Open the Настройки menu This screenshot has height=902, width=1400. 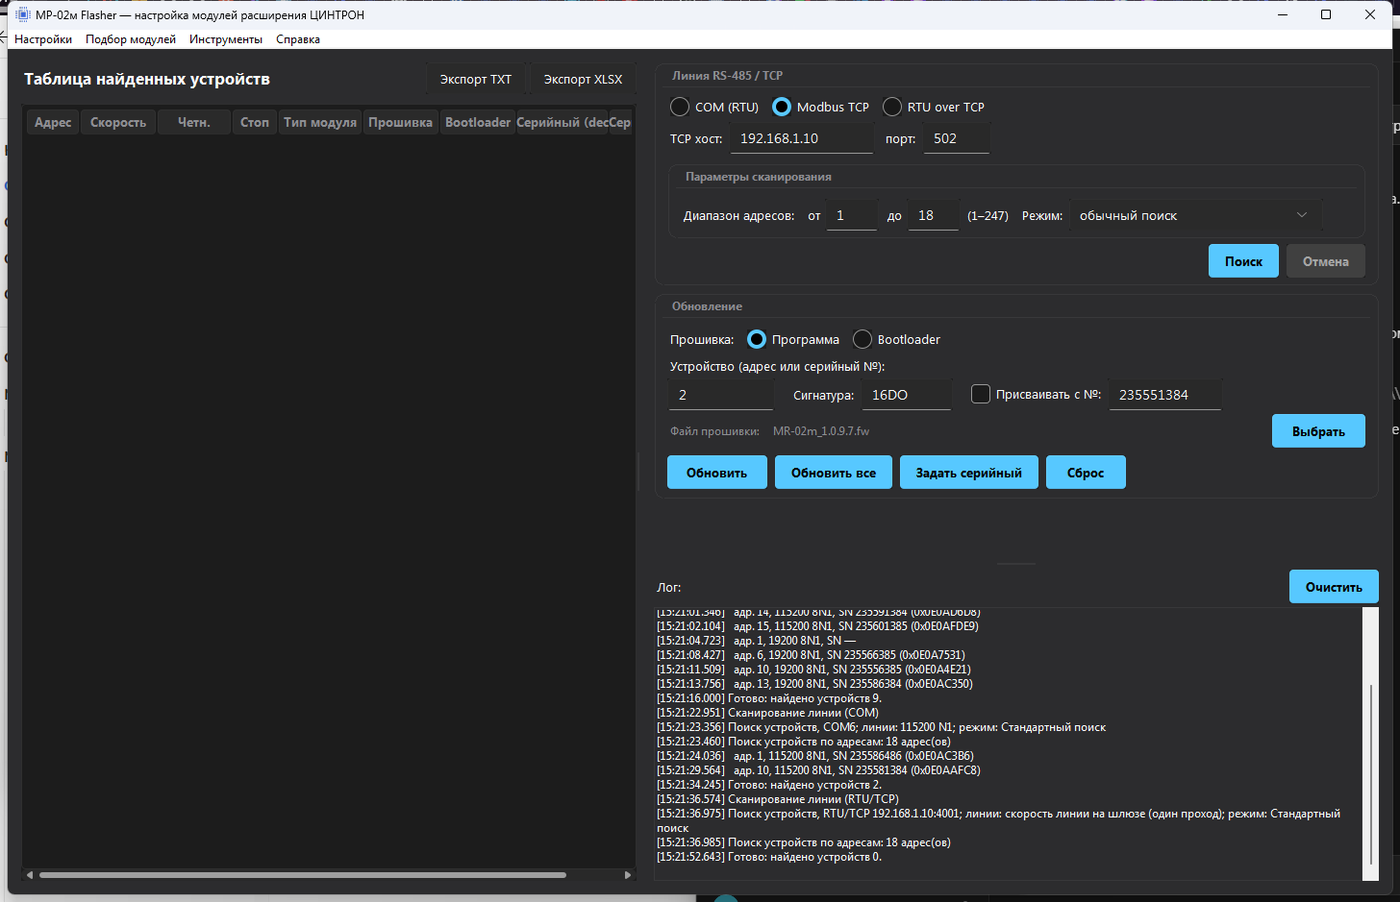tap(43, 39)
